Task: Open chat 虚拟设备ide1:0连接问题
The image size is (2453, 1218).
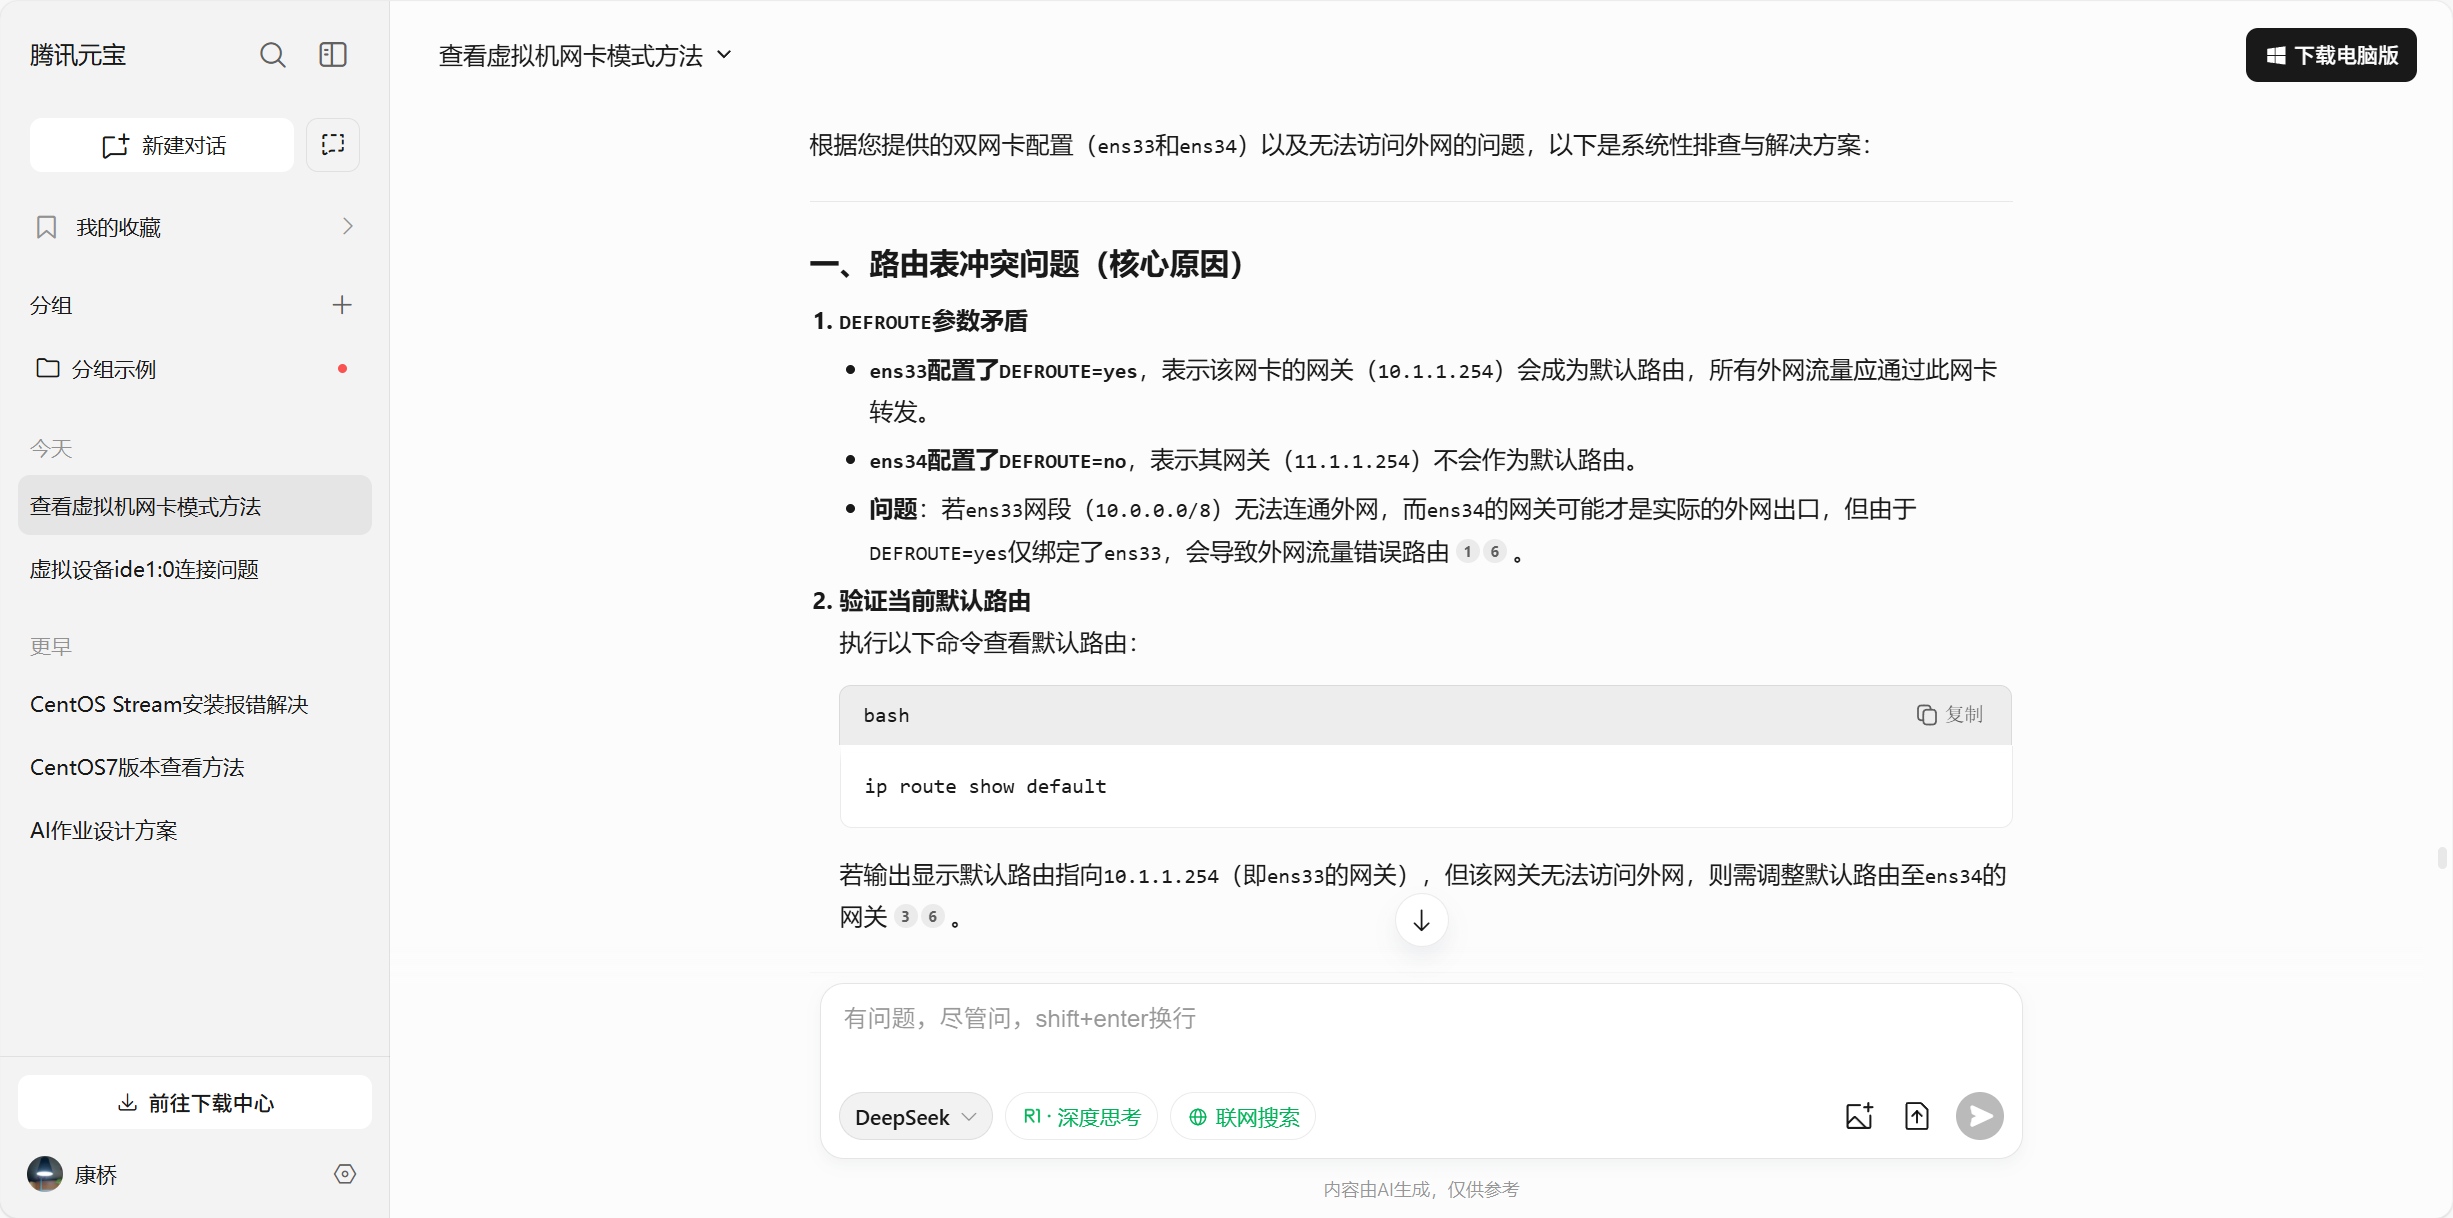Action: (x=145, y=569)
